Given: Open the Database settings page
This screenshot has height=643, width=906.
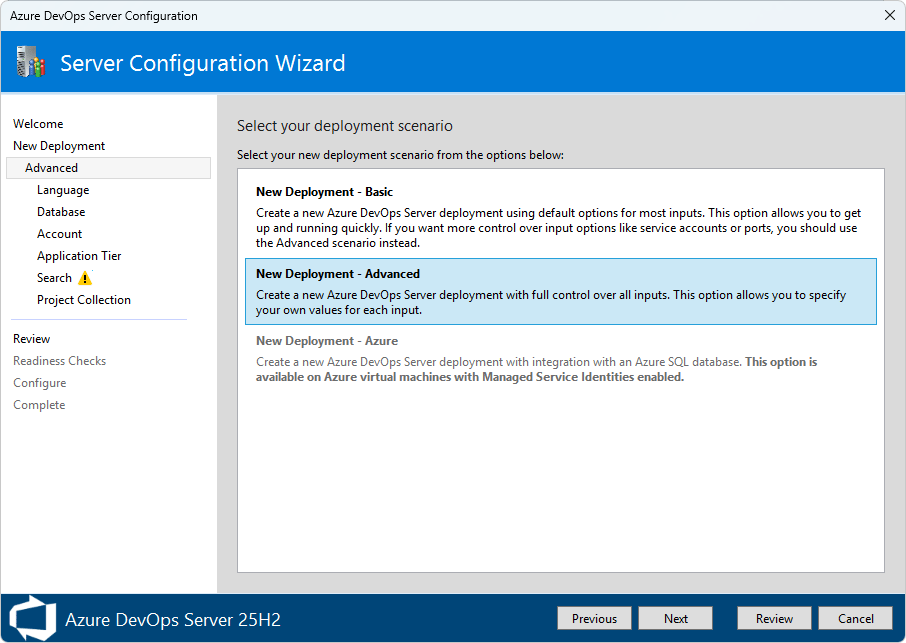Looking at the screenshot, I should click(61, 212).
